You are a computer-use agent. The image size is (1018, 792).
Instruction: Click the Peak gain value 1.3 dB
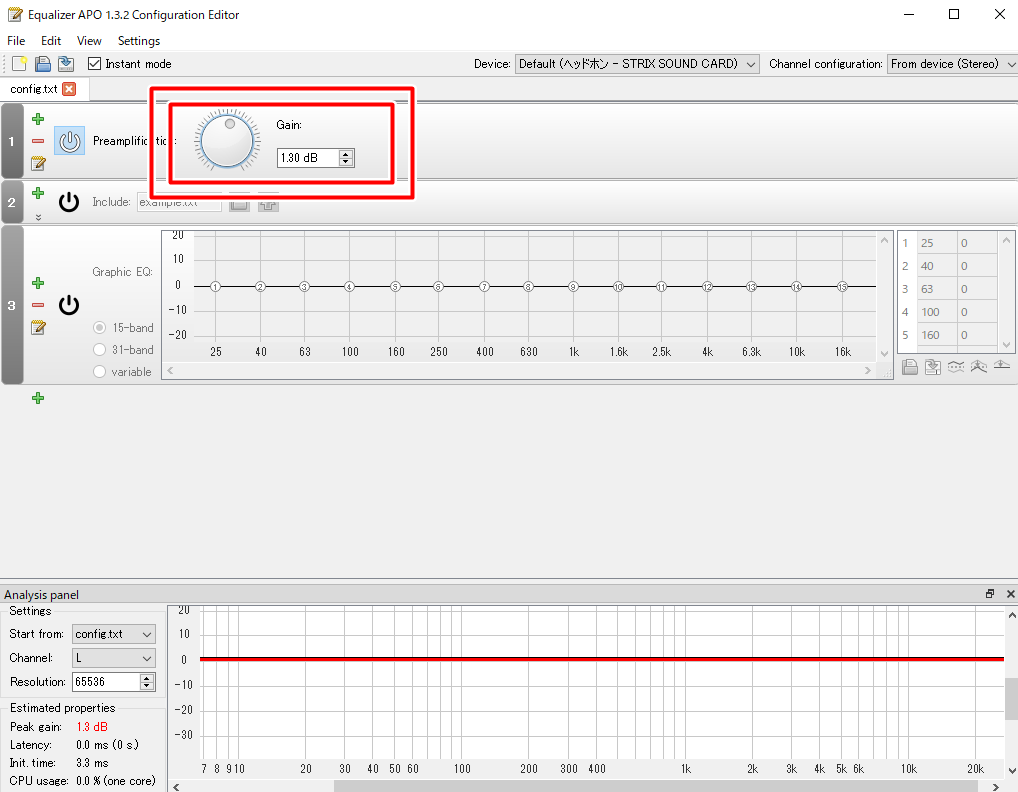coord(92,726)
